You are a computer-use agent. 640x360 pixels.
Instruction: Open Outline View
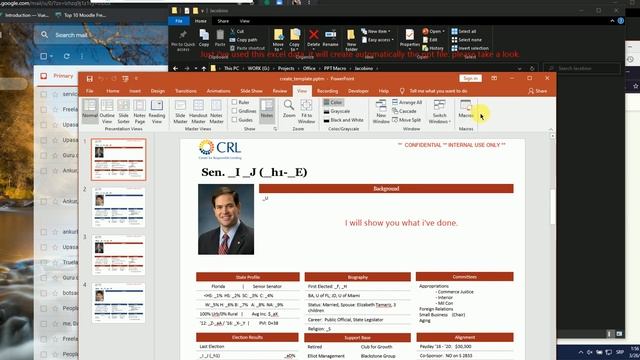107,111
